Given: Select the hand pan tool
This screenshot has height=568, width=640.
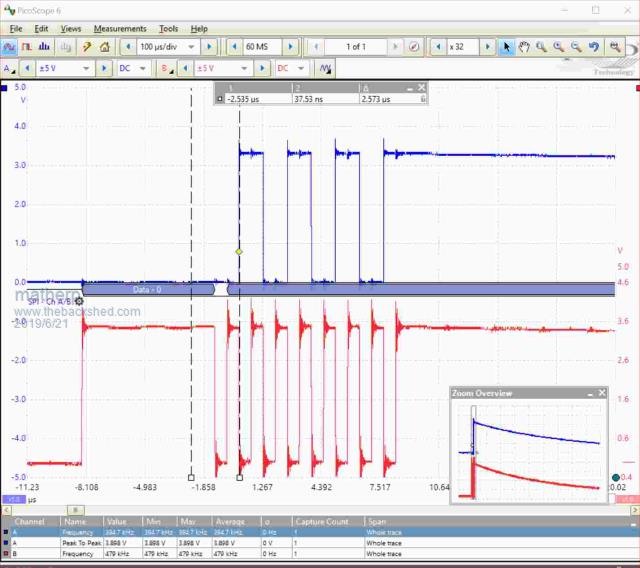Looking at the screenshot, I should (x=523, y=47).
